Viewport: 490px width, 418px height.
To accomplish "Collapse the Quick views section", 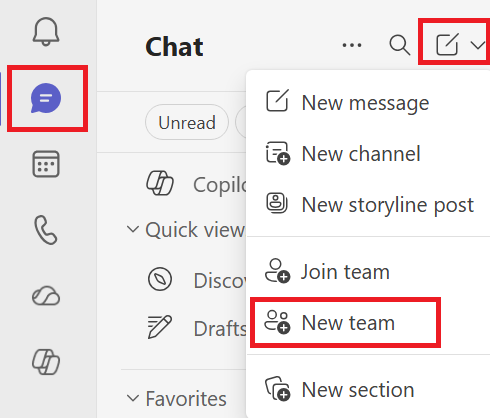I will (x=133, y=229).
